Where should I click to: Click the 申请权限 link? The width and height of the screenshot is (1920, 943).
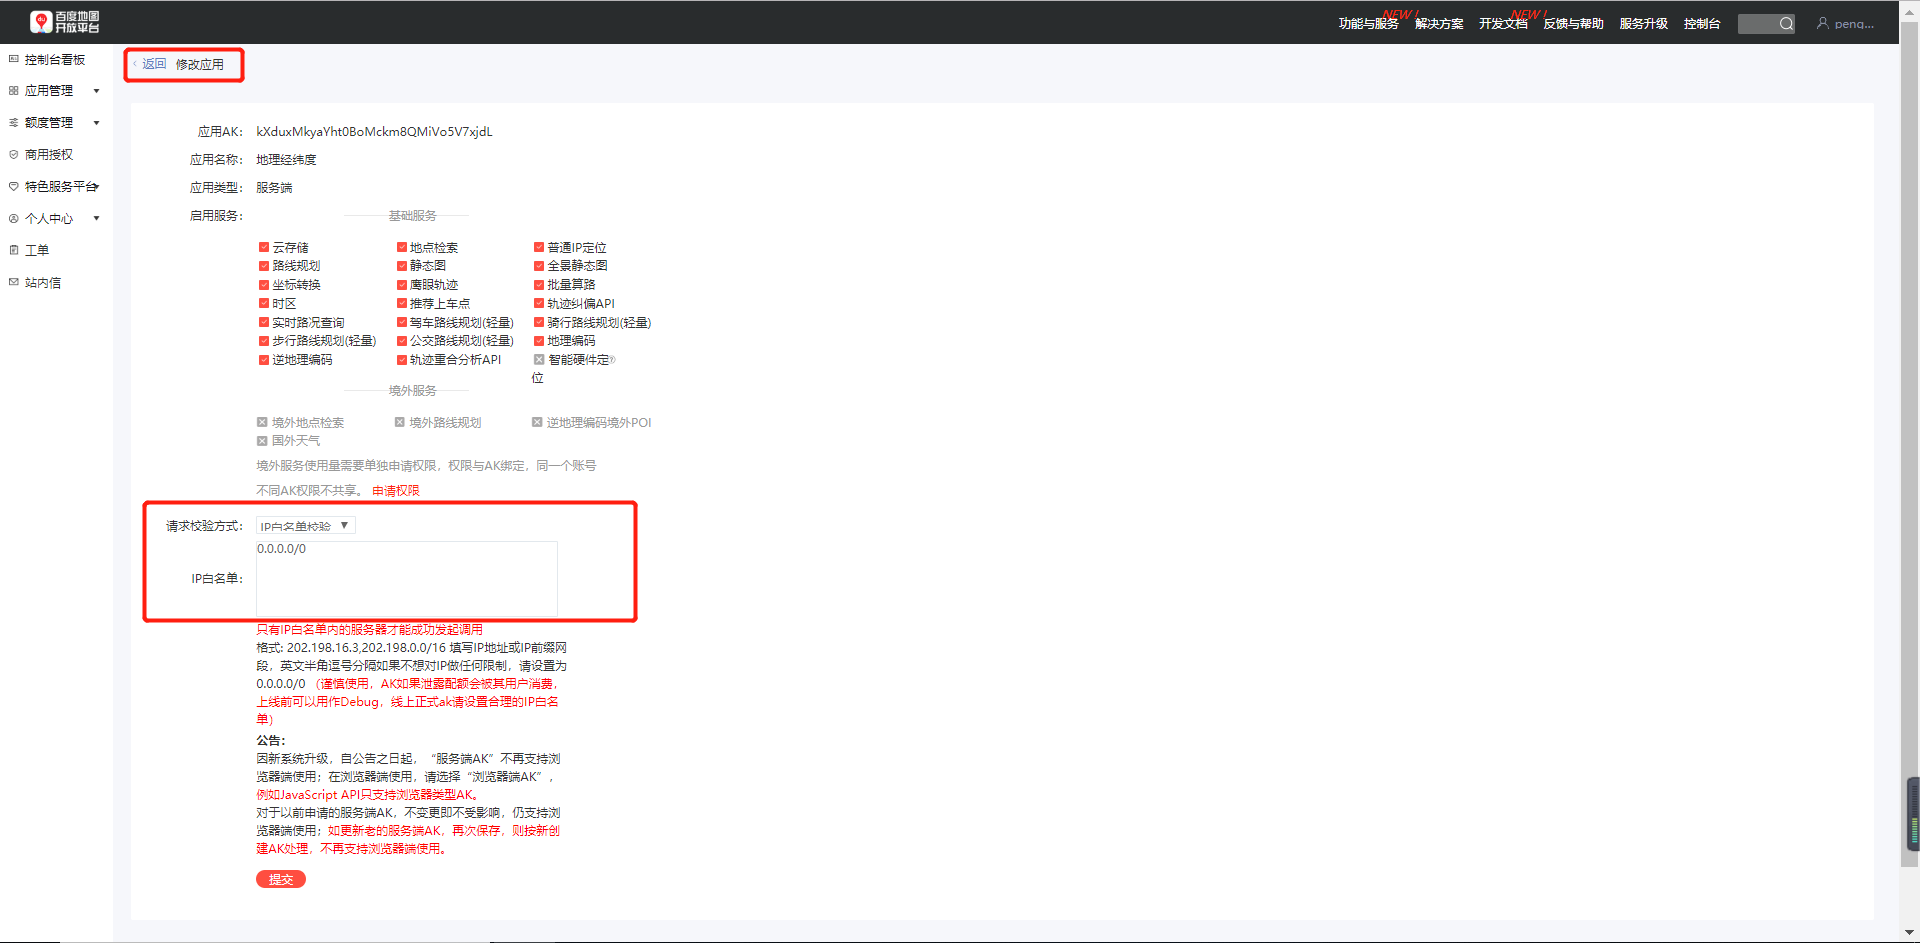tap(396, 491)
